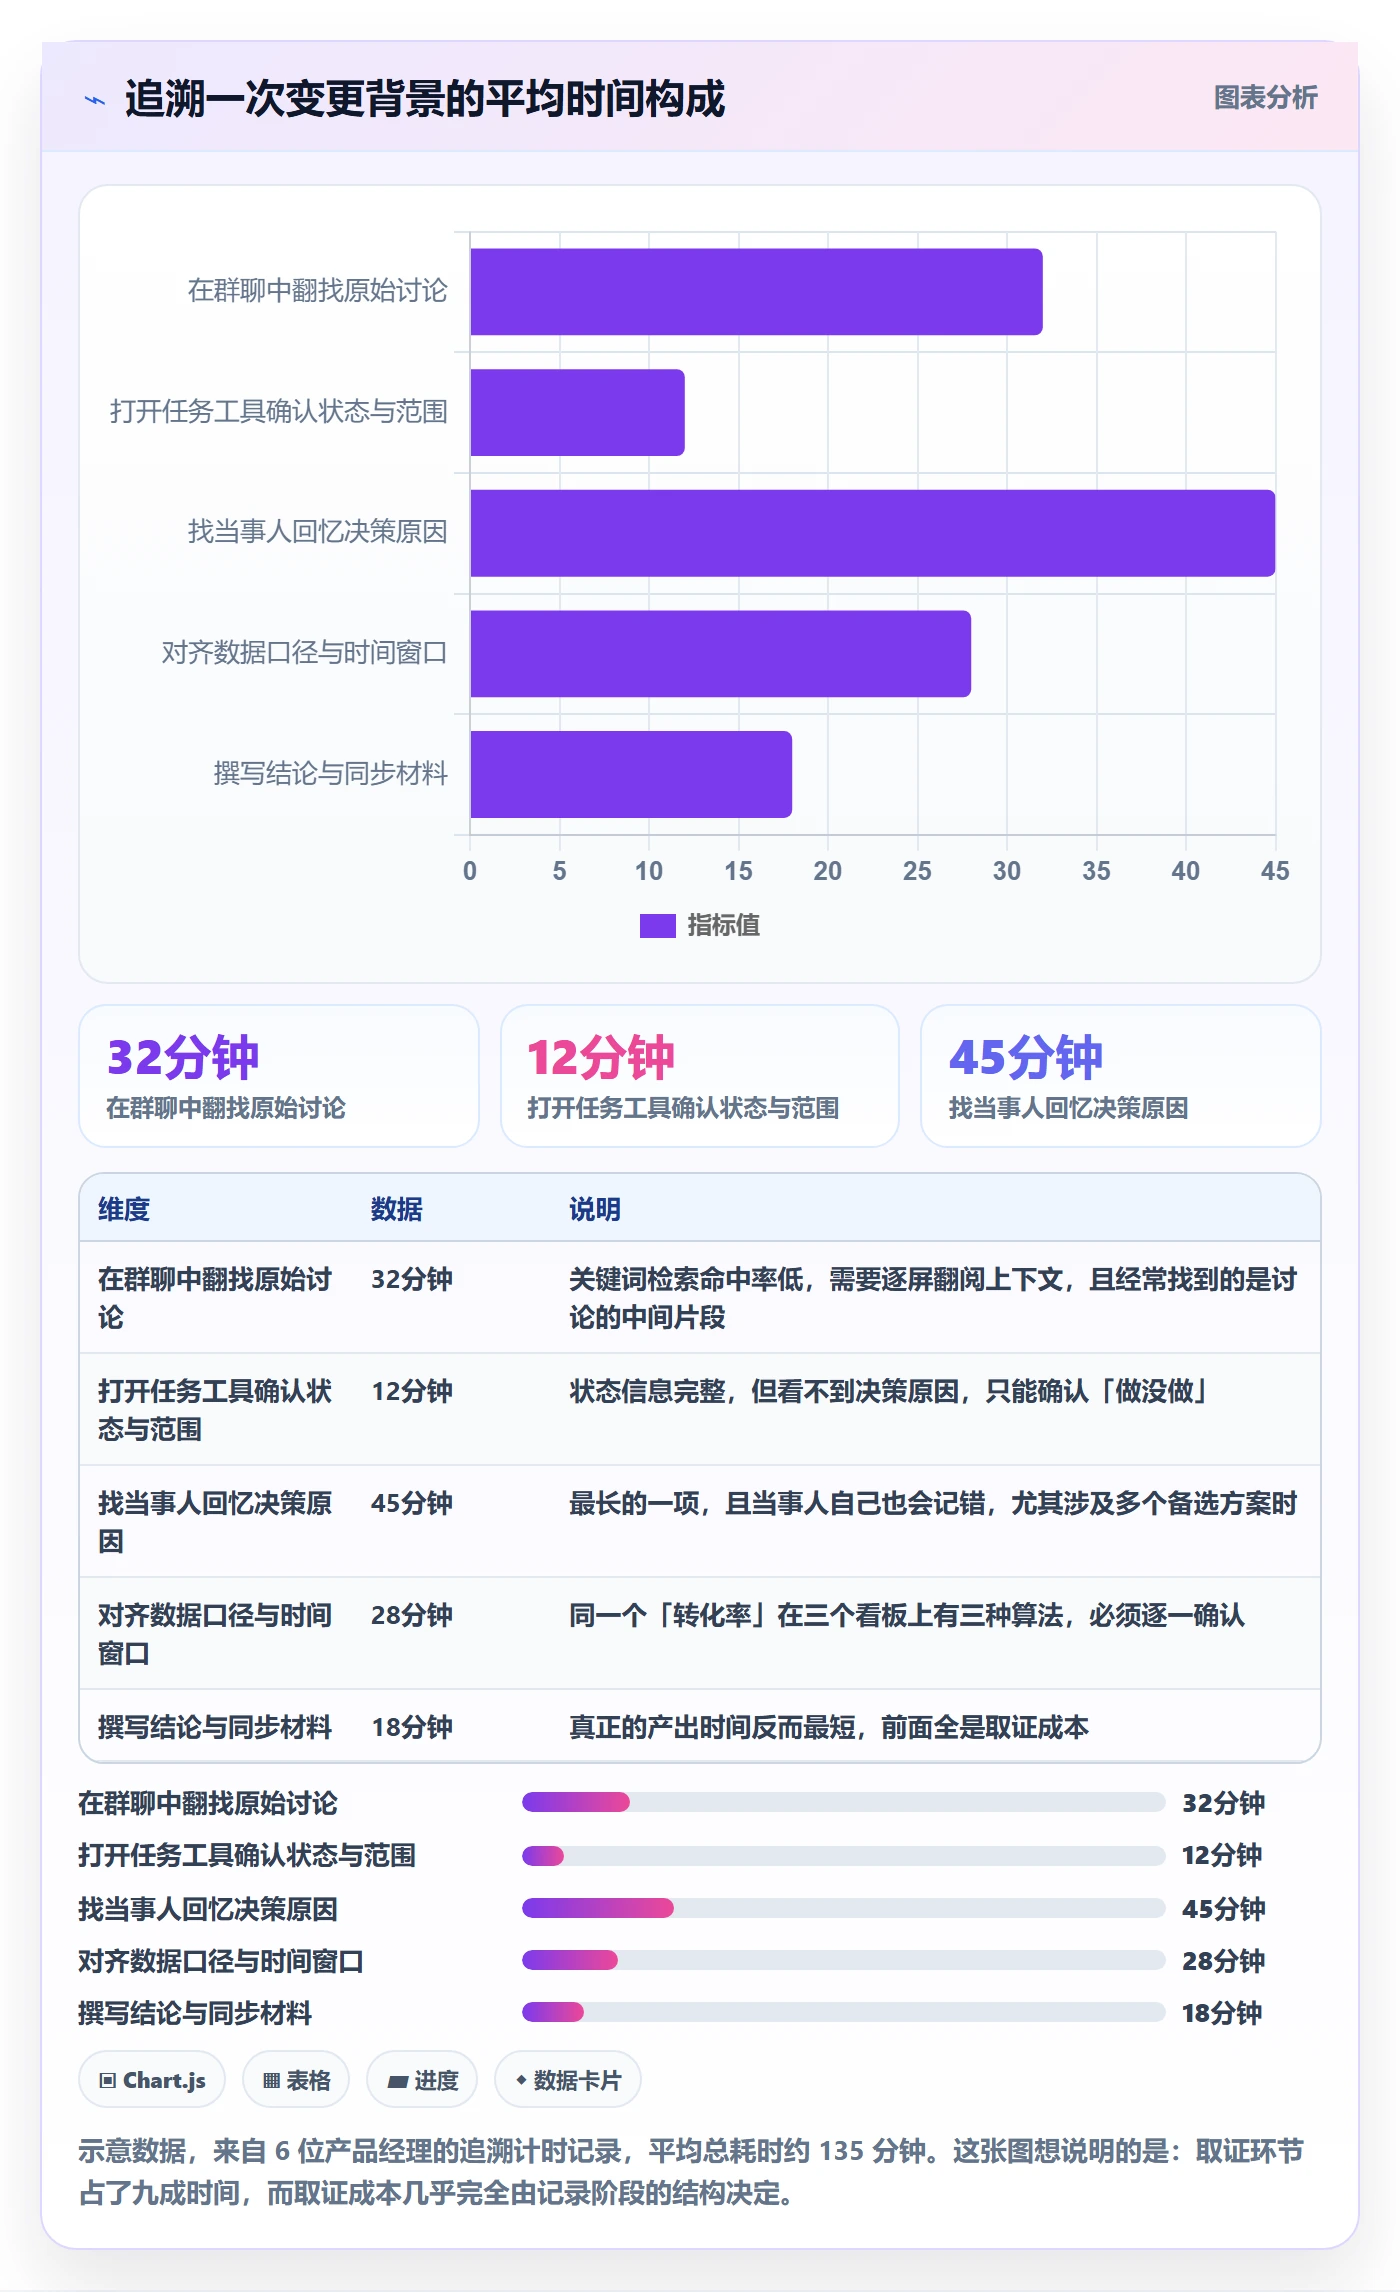The height and width of the screenshot is (2292, 1400).
Task: Click the table description starting 状态信息完整
Action: click(889, 1391)
